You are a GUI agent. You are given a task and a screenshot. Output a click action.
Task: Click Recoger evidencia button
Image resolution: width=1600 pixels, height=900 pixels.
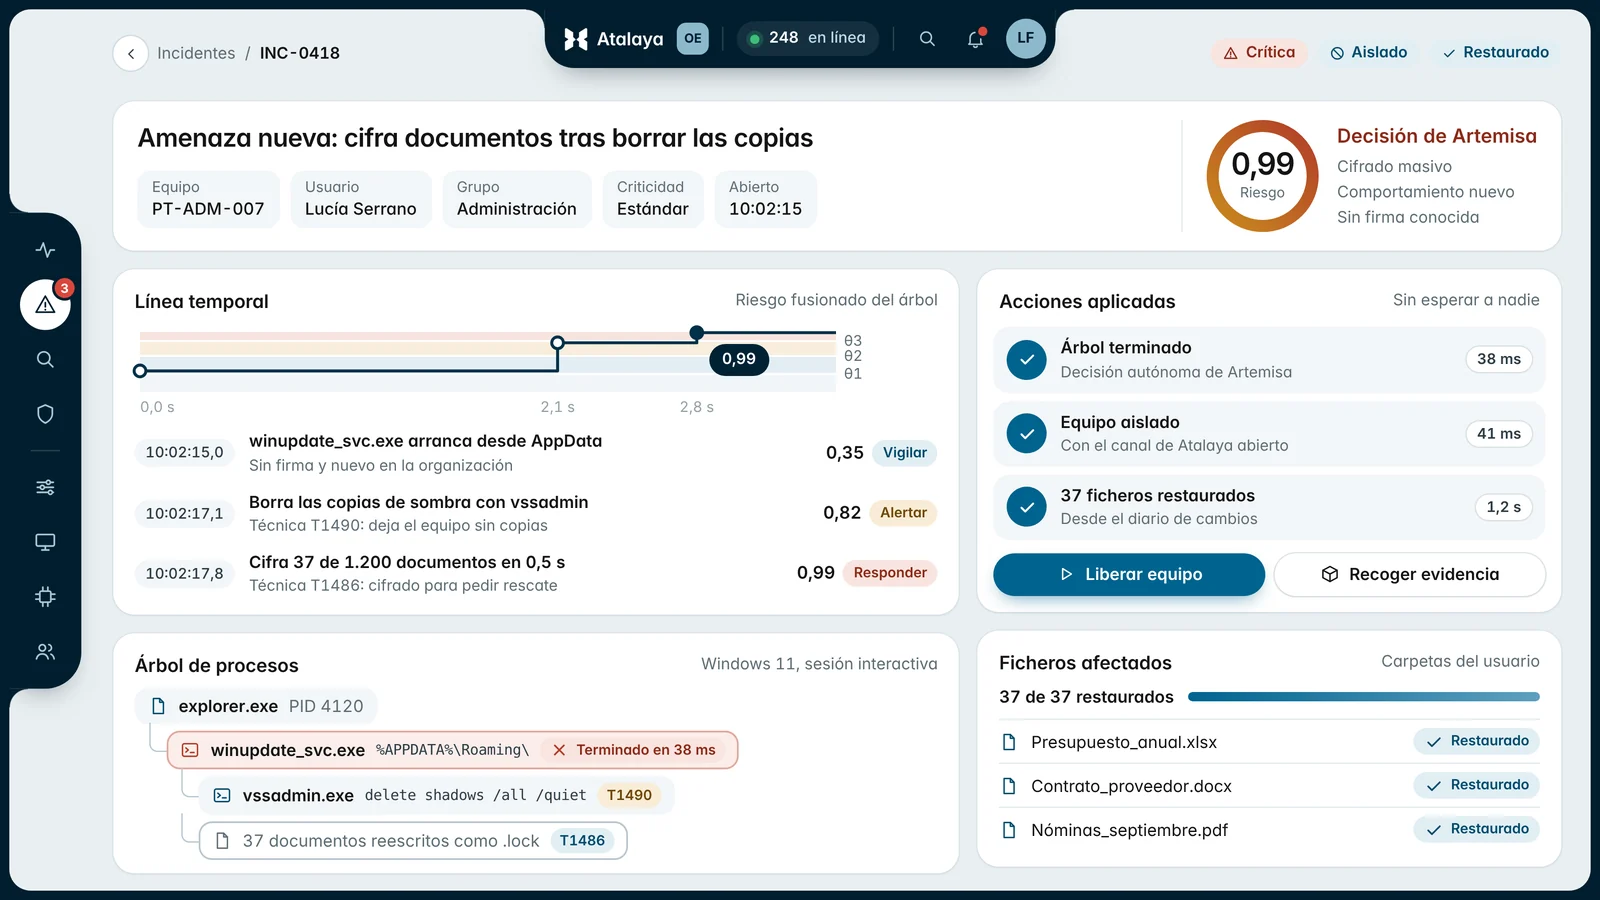click(x=1410, y=574)
